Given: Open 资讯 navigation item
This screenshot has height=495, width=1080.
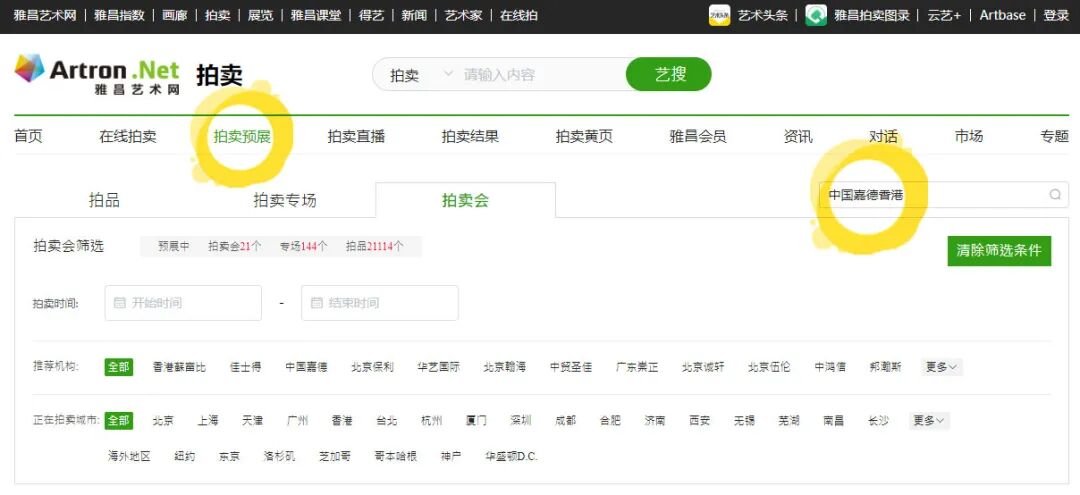Looking at the screenshot, I should point(798,136).
